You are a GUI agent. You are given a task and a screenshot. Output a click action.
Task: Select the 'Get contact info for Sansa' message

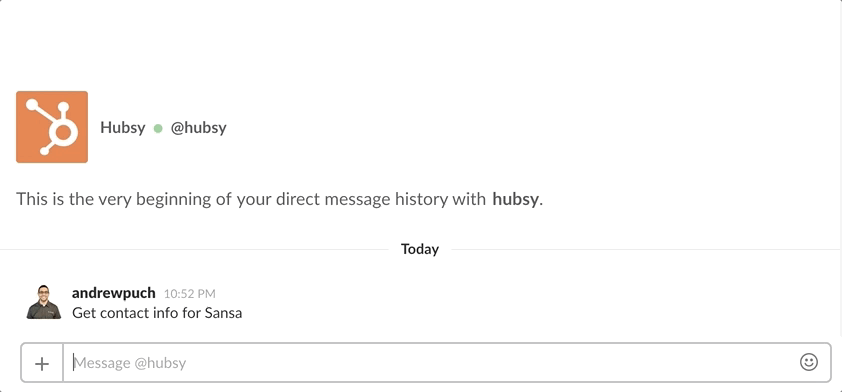click(x=157, y=313)
